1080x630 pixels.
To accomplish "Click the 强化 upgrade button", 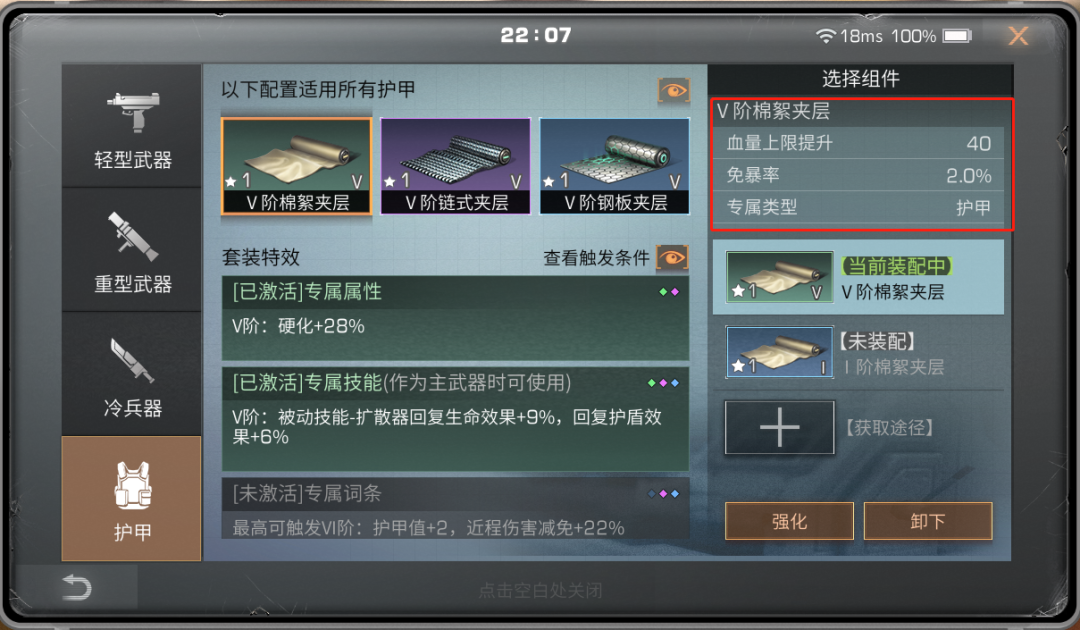I will pyautogui.click(x=789, y=521).
